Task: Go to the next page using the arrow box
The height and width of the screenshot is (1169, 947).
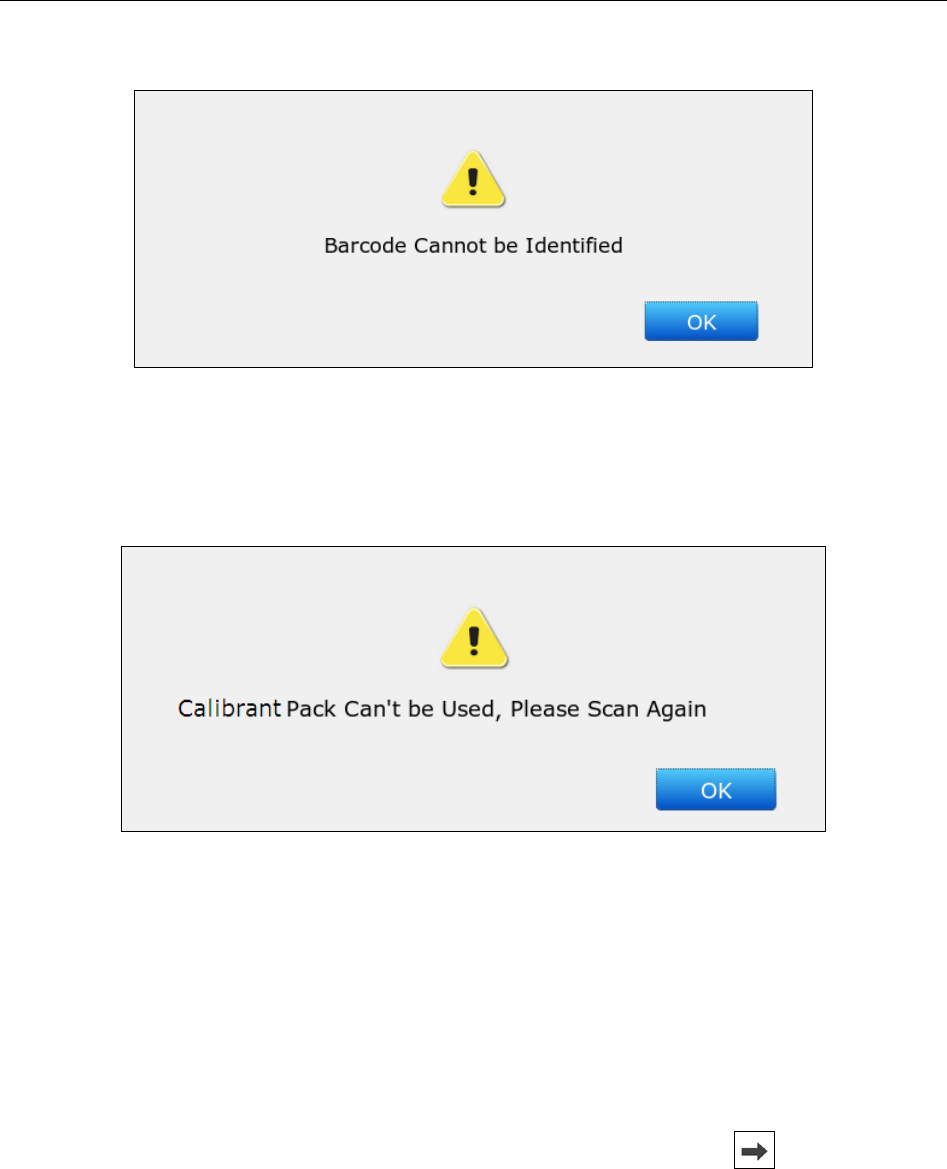Action: pyautogui.click(x=754, y=1150)
